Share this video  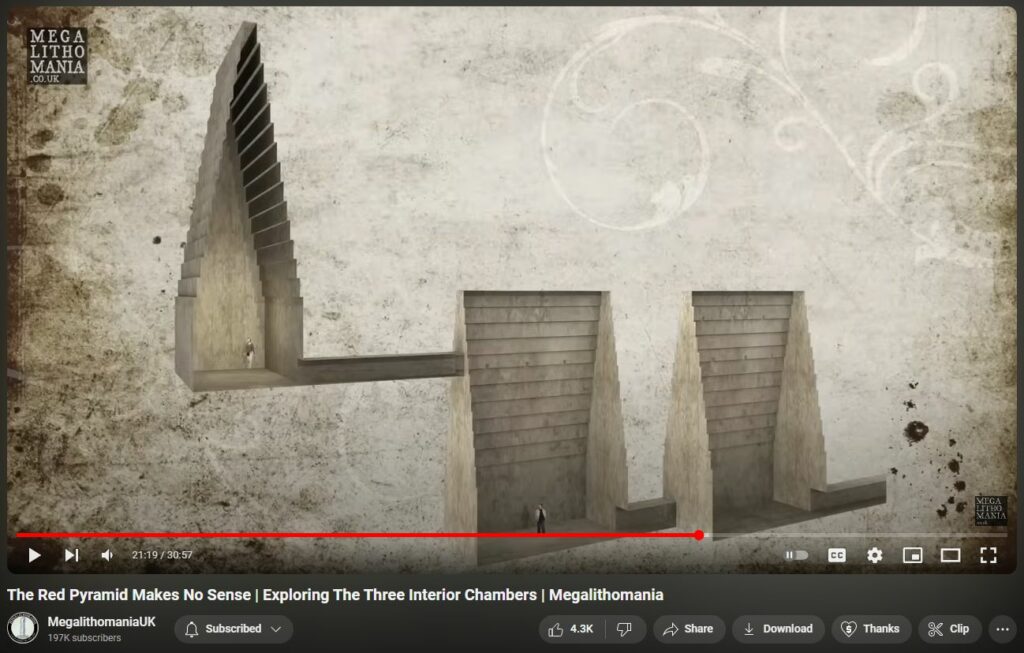click(x=687, y=629)
